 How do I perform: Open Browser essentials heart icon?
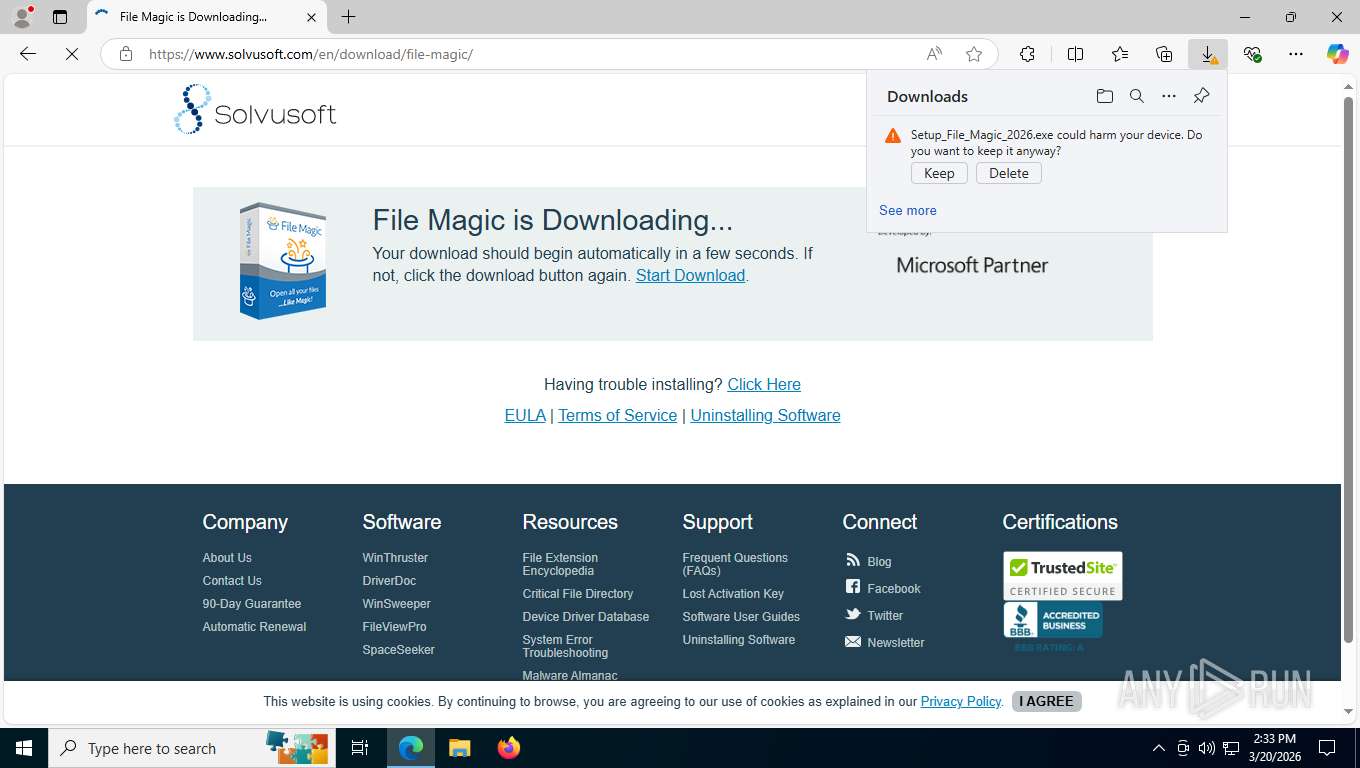1252,54
